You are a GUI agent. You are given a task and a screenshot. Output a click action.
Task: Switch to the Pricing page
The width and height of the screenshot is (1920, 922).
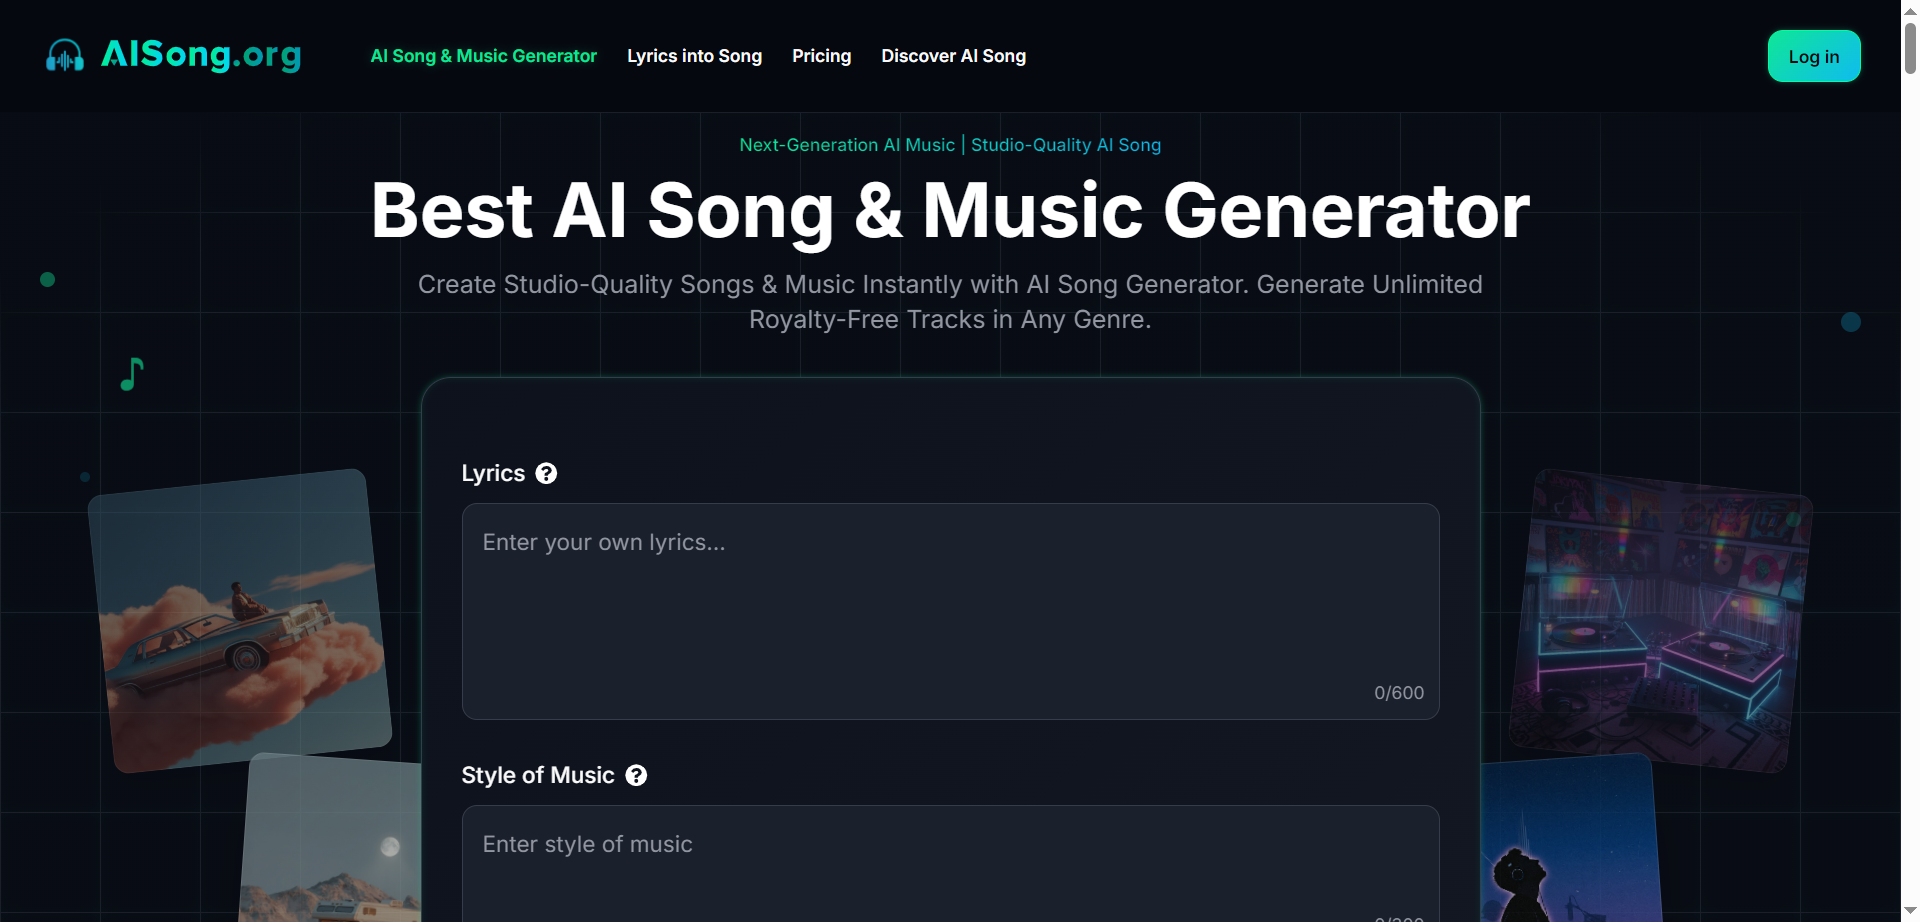(821, 56)
